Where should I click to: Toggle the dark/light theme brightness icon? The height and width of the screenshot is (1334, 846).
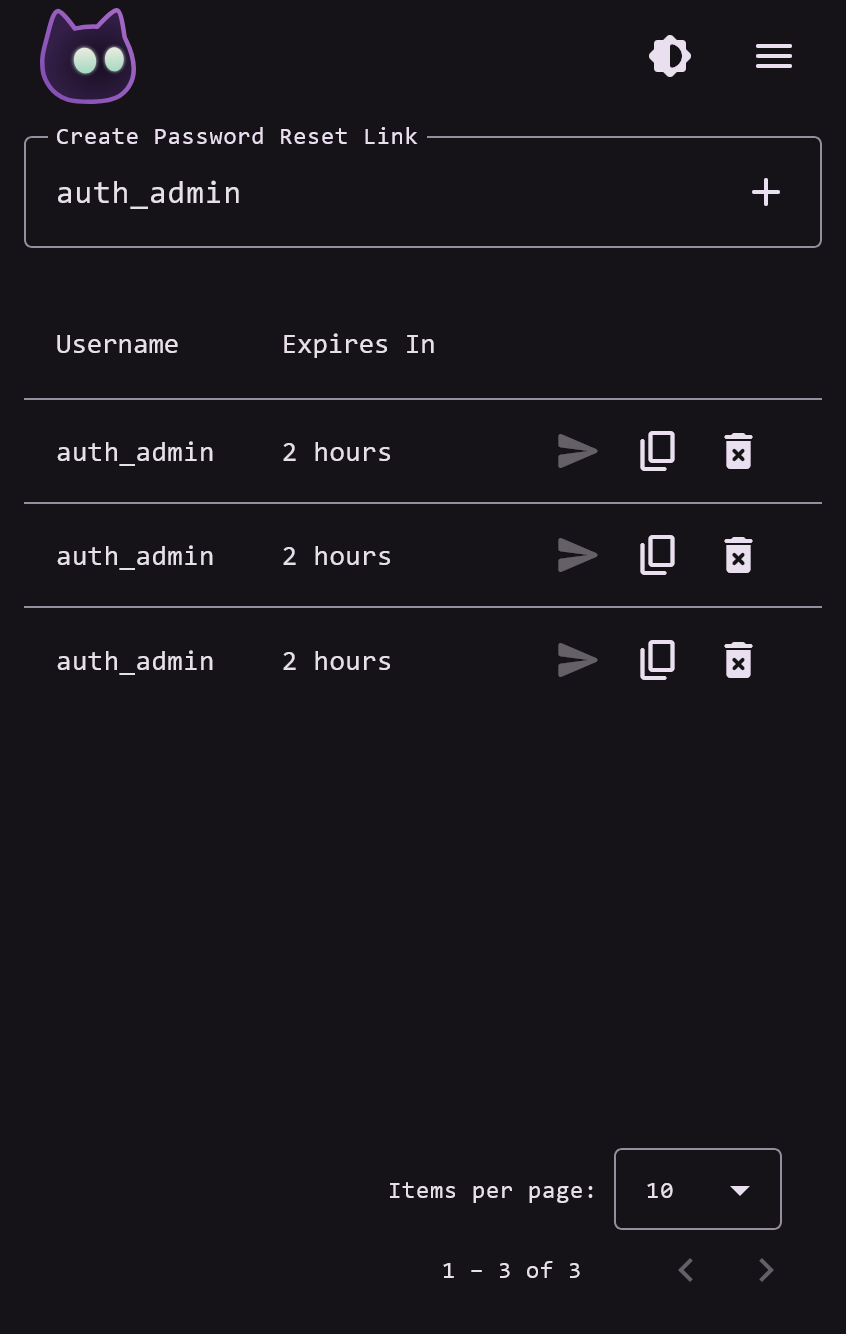[670, 56]
